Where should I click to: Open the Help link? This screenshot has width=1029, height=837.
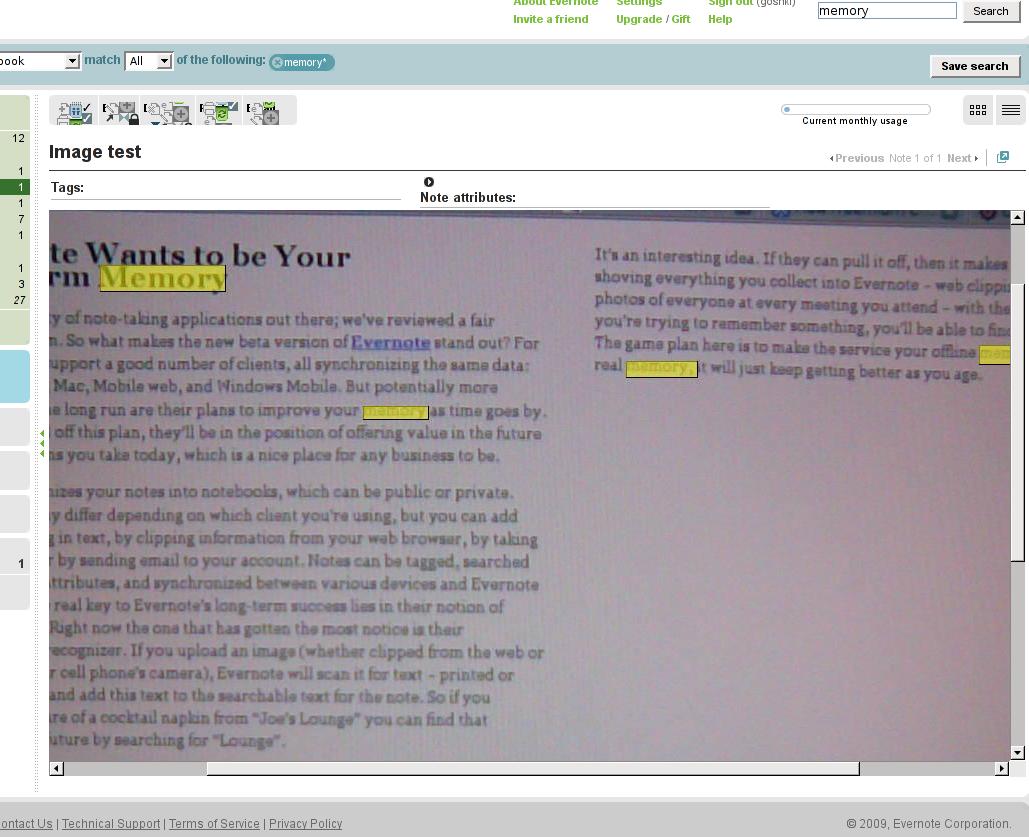point(720,19)
